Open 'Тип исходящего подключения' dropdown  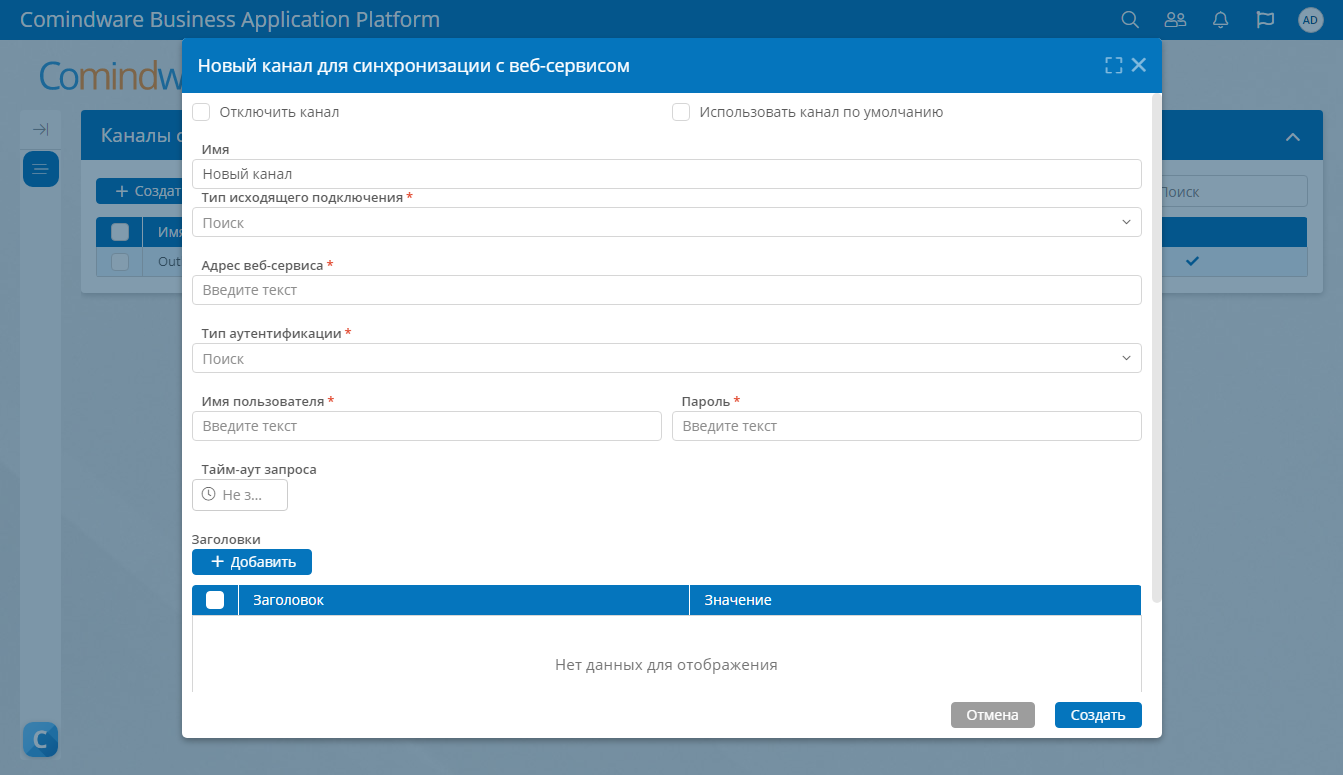pyautogui.click(x=666, y=222)
